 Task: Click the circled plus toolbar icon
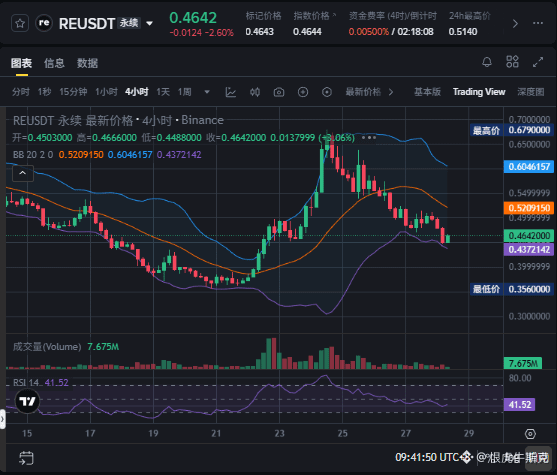[x=303, y=92]
